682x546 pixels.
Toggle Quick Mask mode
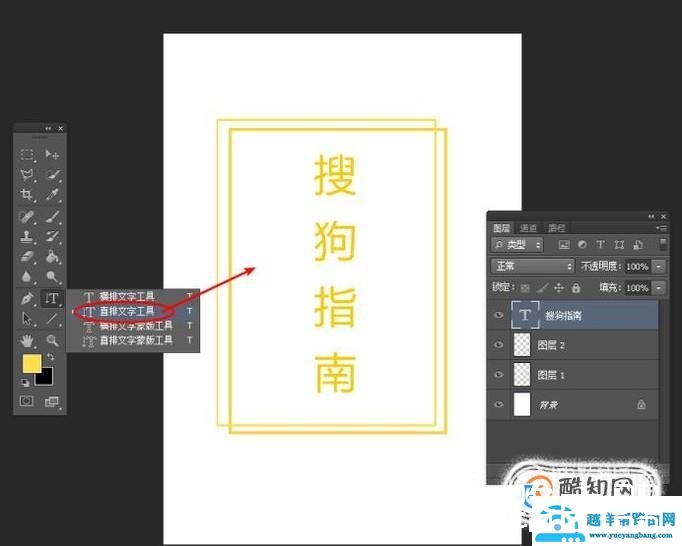click(27, 401)
